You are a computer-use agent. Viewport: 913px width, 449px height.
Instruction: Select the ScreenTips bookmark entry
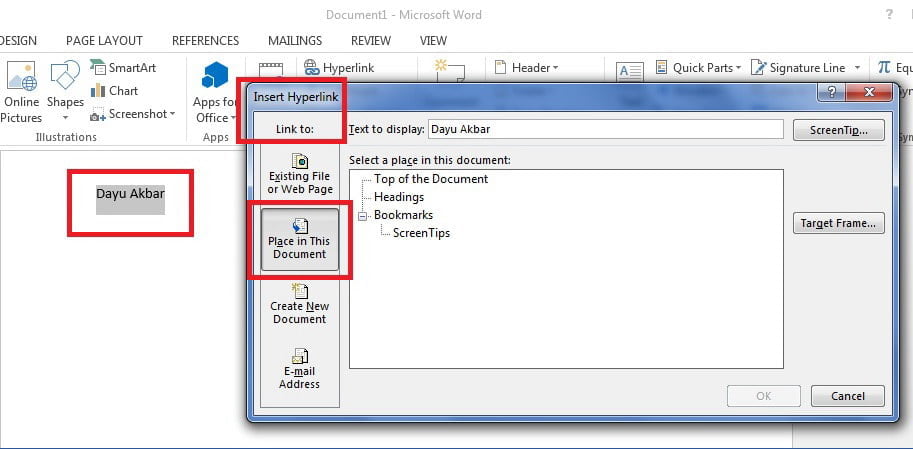tap(422, 233)
